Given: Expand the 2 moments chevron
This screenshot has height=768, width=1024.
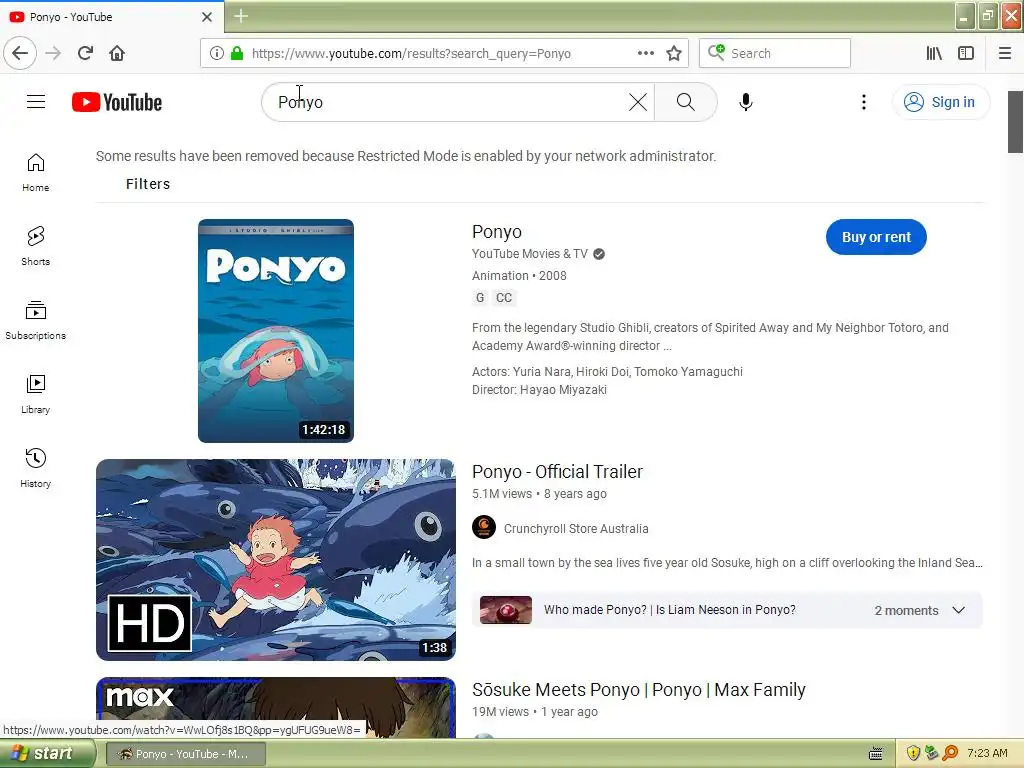Looking at the screenshot, I should pos(959,610).
